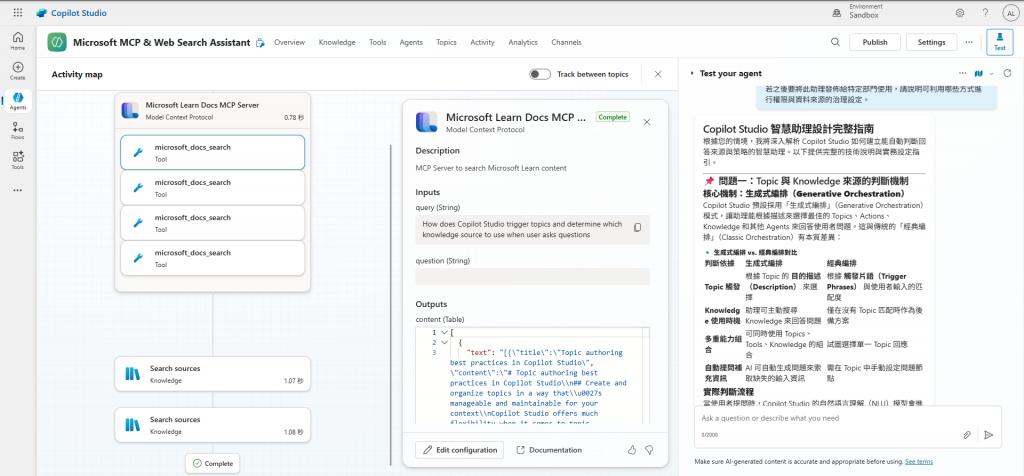Click thumbs down on the details card
This screenshot has height=476, width=1024.
(649, 449)
